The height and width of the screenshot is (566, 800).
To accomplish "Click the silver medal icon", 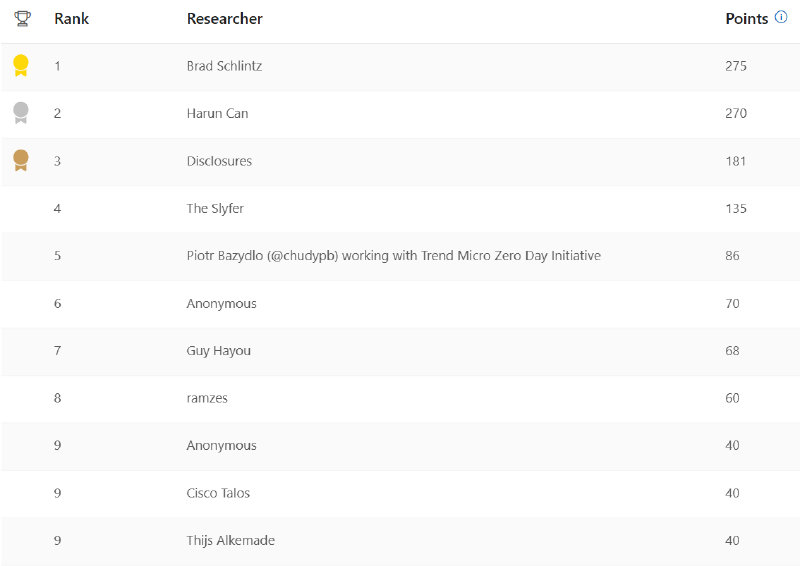I will pos(21,113).
